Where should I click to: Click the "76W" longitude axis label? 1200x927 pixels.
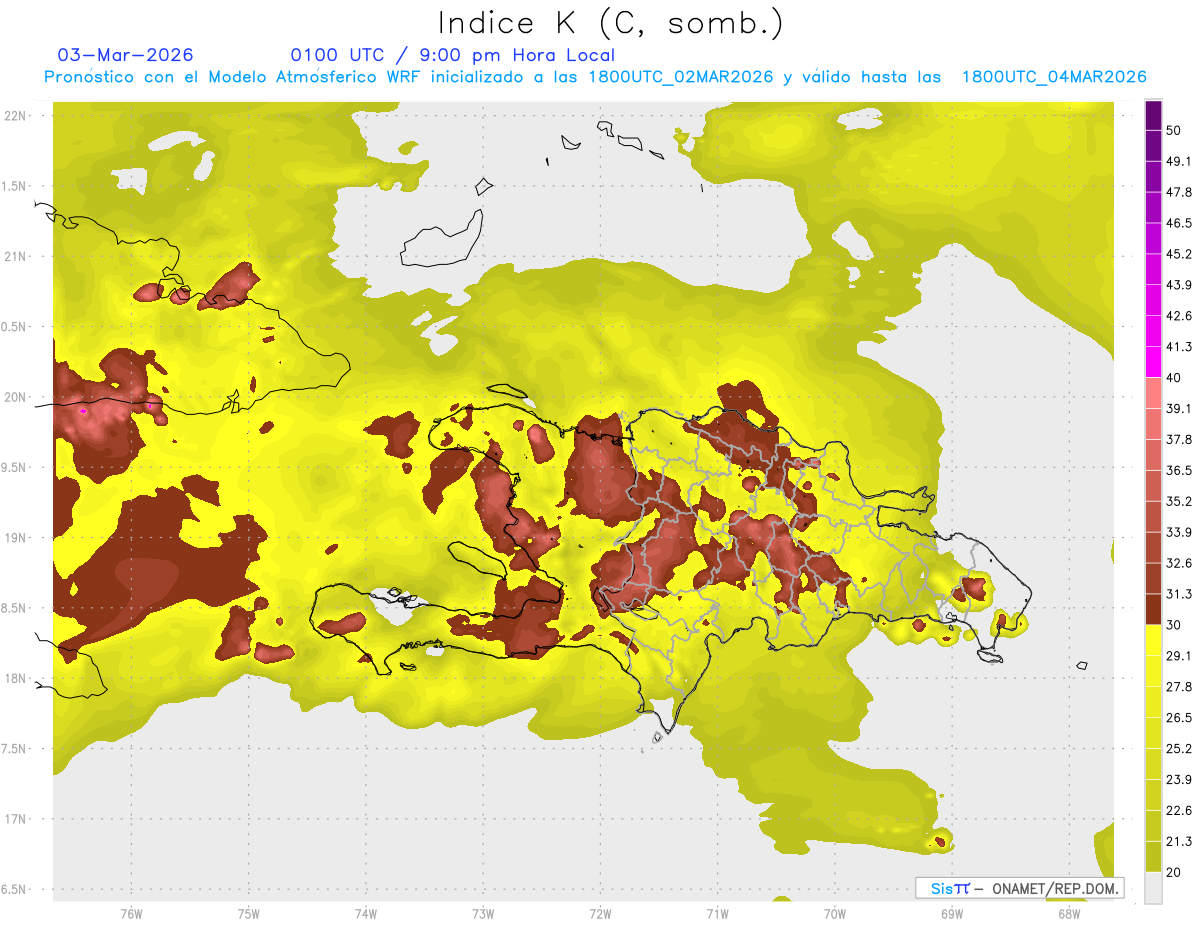tap(131, 914)
